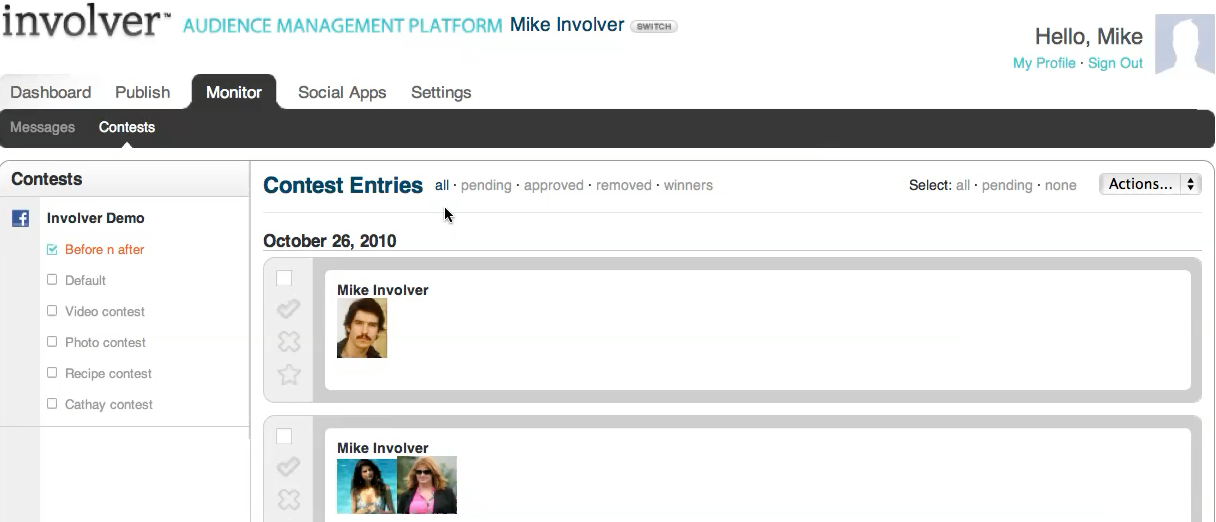This screenshot has height=522, width=1216.
Task: Select pending entries via Select: pending
Action: pyautogui.click(x=1007, y=185)
